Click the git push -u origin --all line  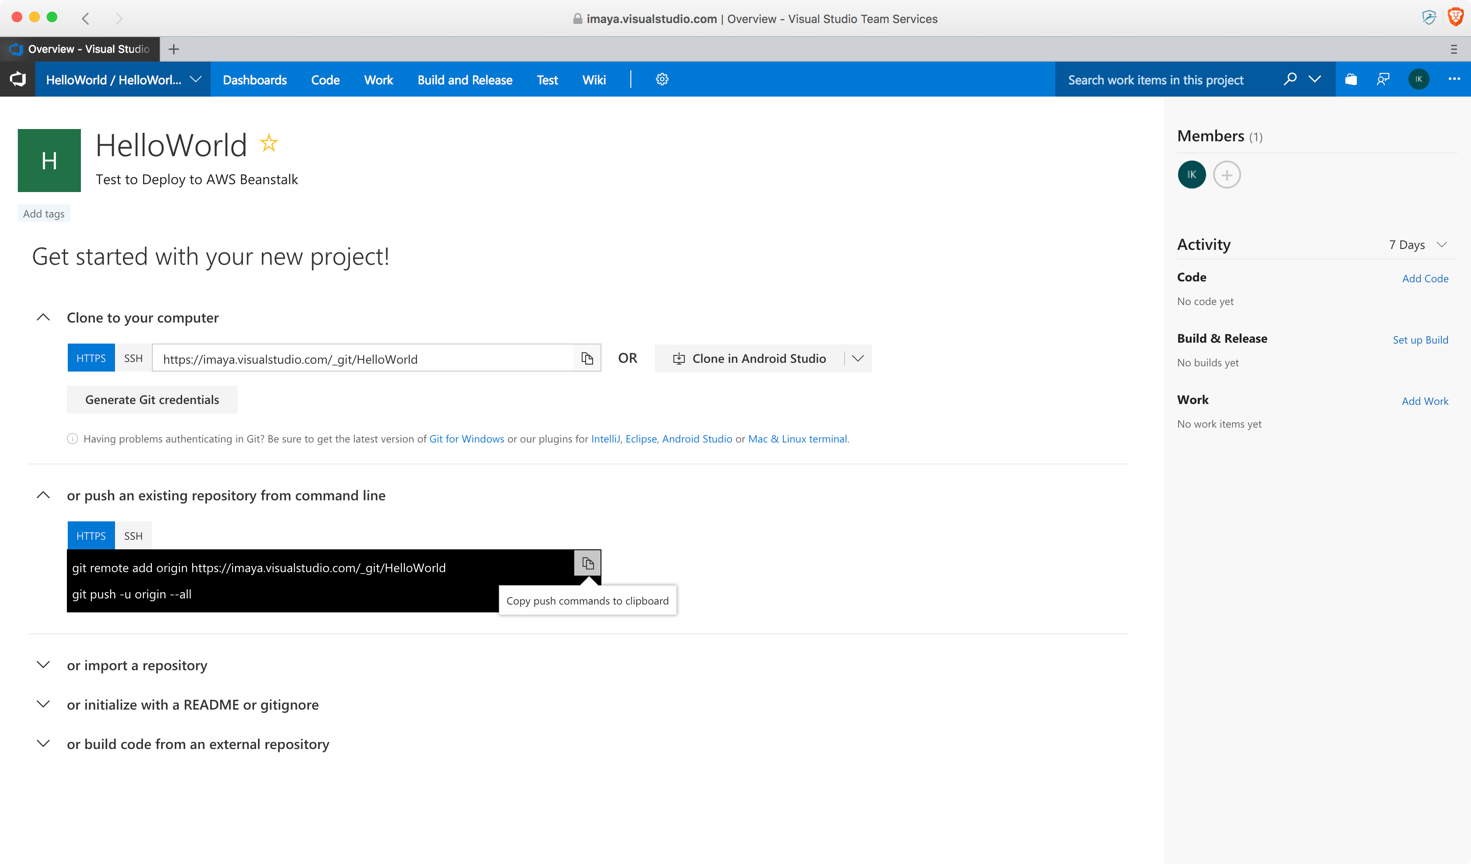[x=132, y=594]
